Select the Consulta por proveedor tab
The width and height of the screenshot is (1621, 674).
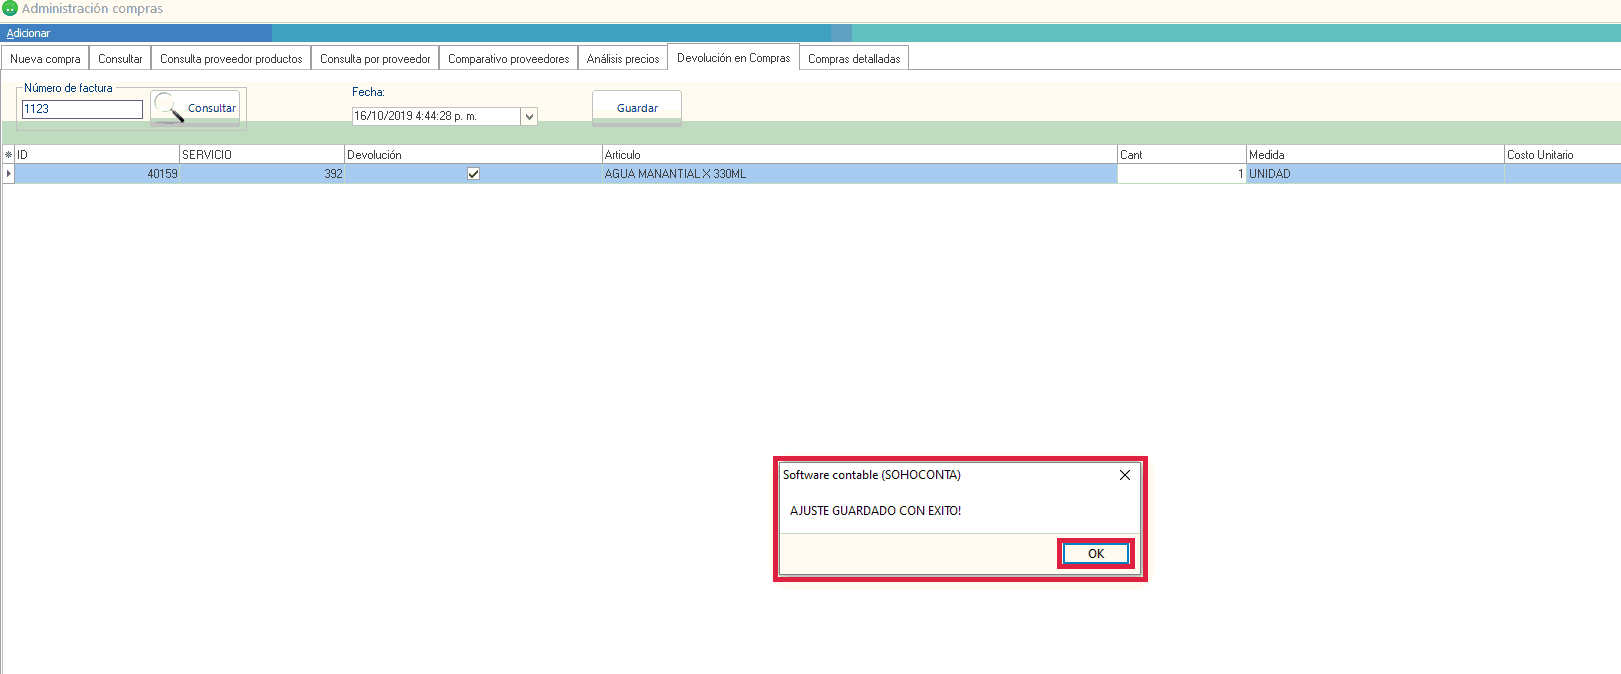point(375,59)
